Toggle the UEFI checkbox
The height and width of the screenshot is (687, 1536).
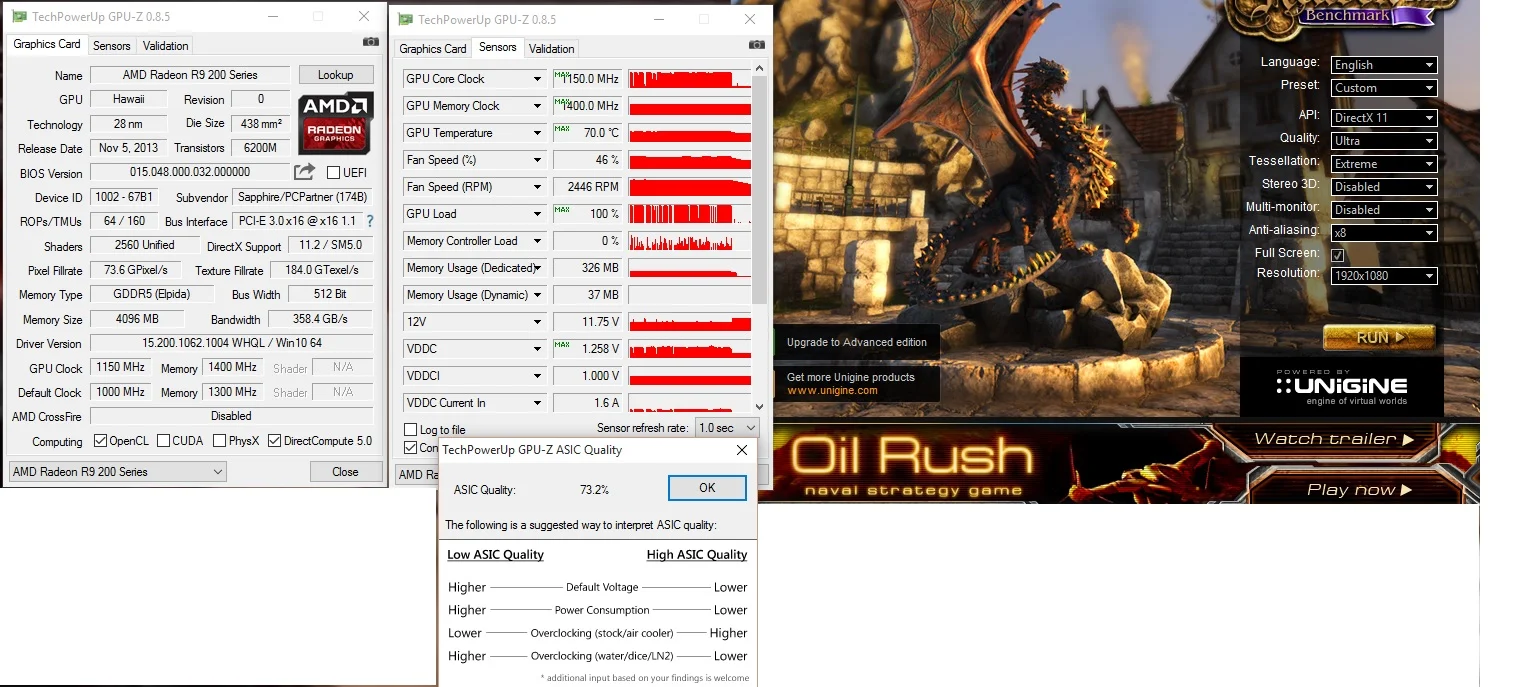point(334,173)
